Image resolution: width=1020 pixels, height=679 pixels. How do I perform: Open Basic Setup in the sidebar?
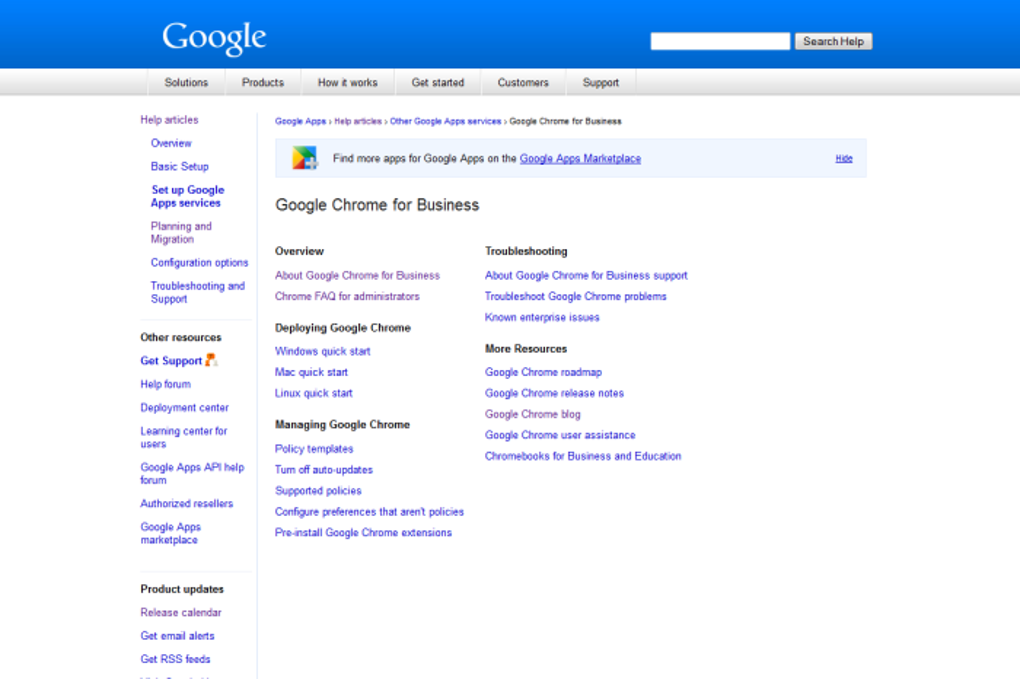coord(180,166)
